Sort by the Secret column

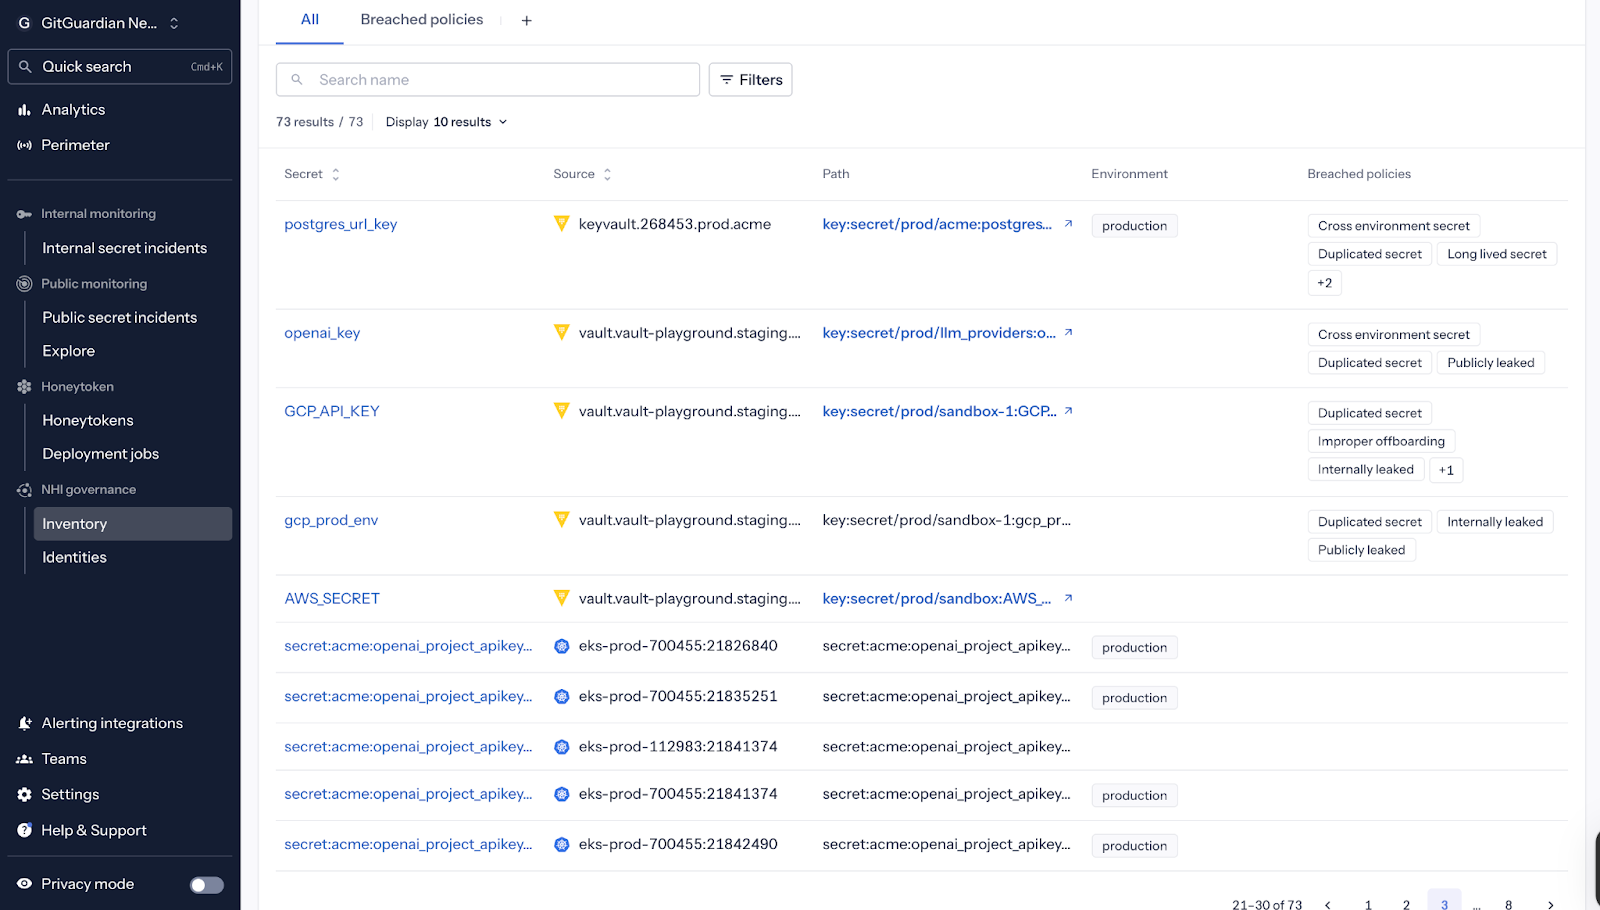click(335, 174)
